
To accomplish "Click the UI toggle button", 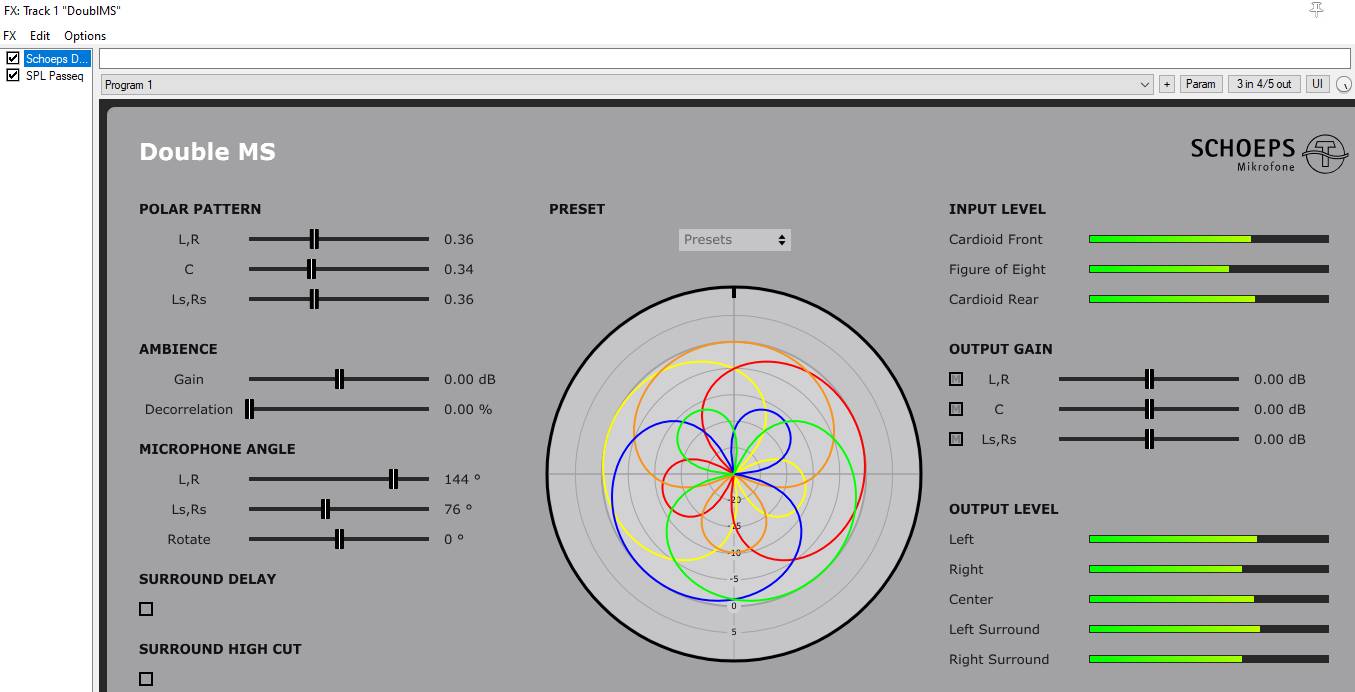I will (1317, 85).
